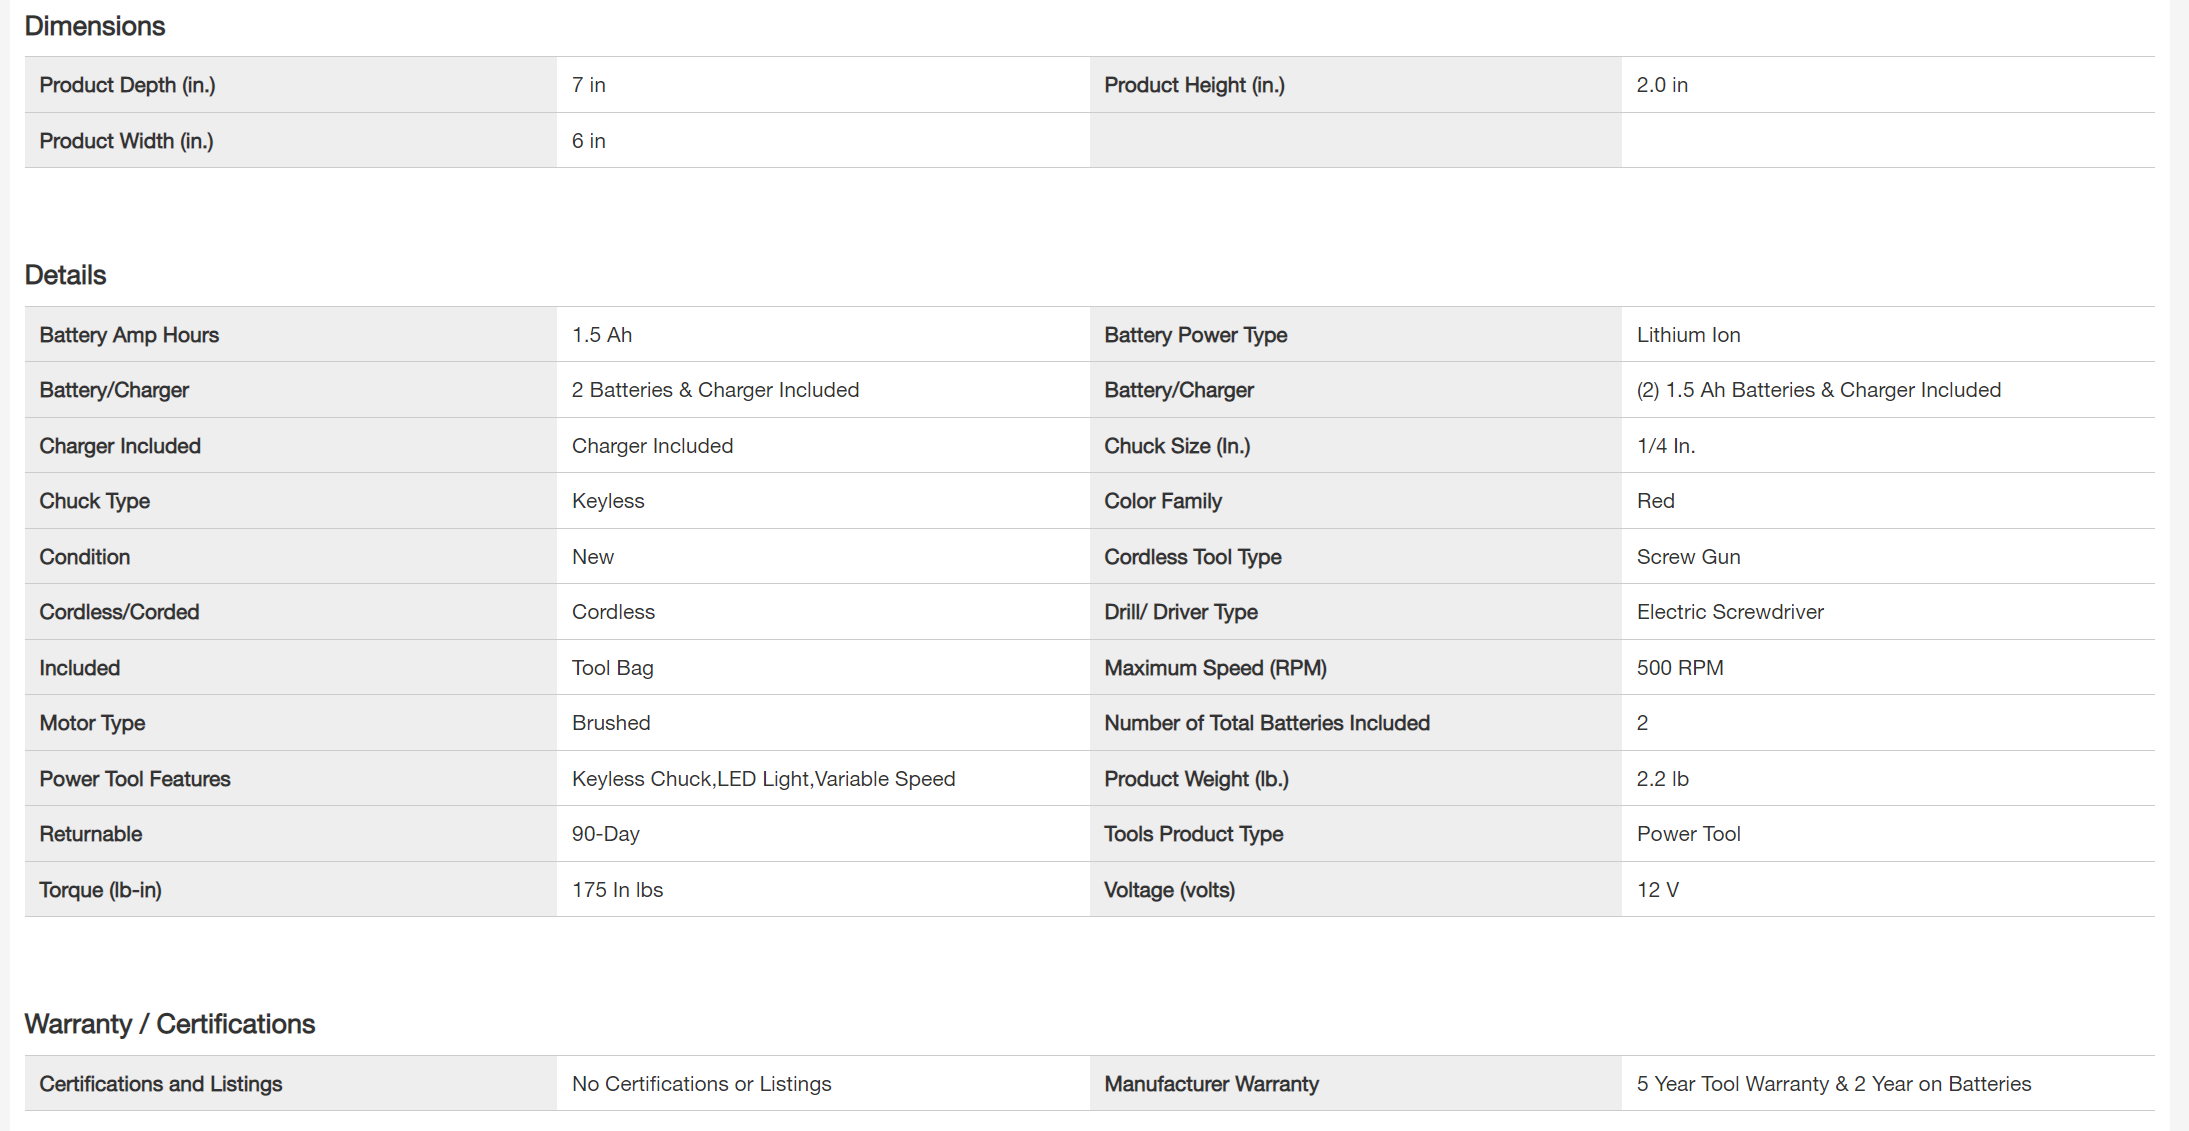Click the Warranty / Certifications heading
This screenshot has width=2189, height=1131.
point(169,1024)
